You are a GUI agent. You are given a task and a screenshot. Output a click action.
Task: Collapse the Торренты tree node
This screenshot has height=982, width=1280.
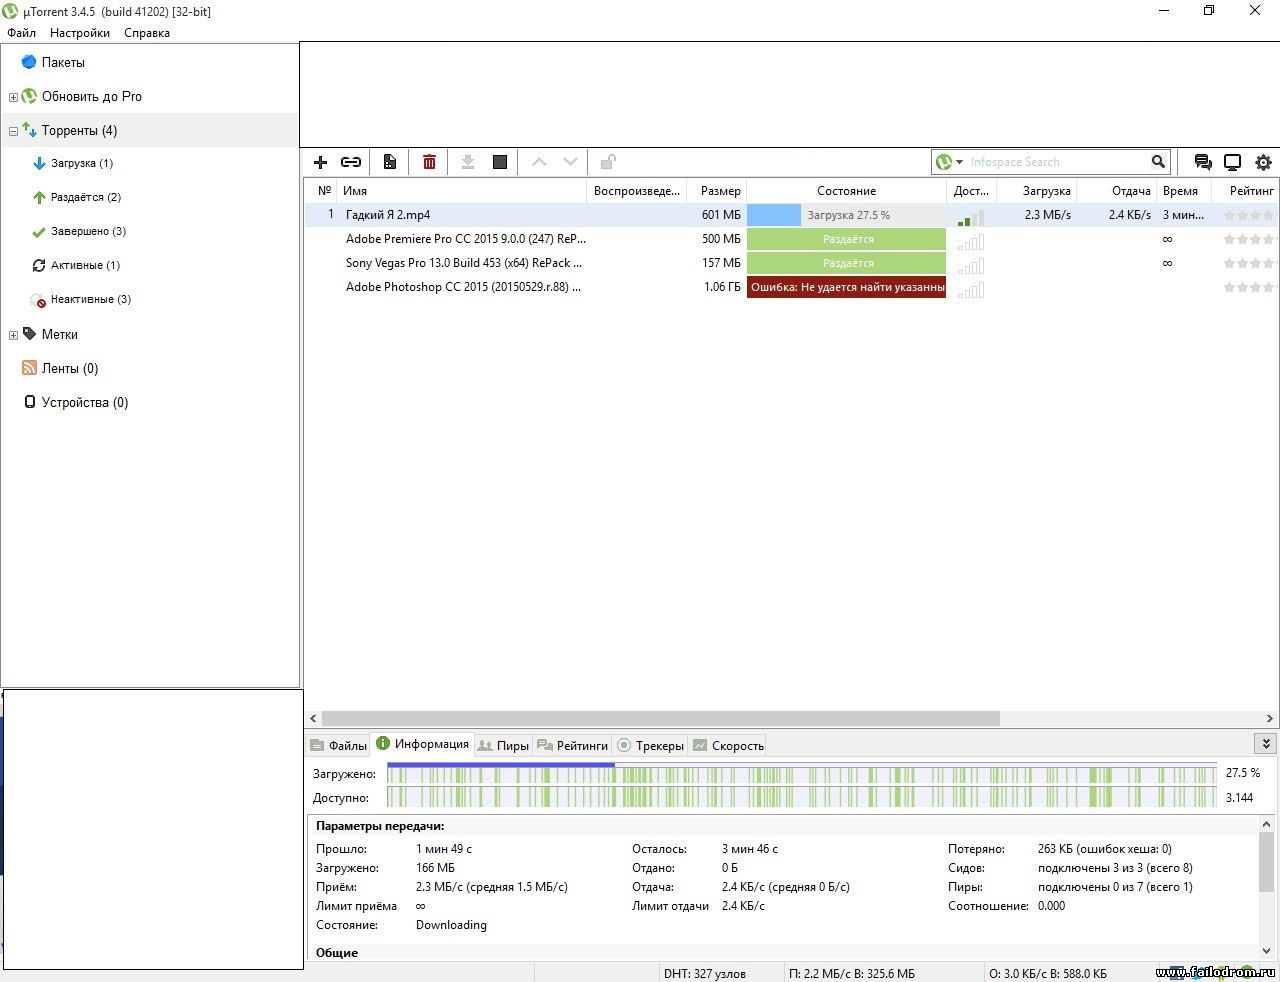click(13, 131)
